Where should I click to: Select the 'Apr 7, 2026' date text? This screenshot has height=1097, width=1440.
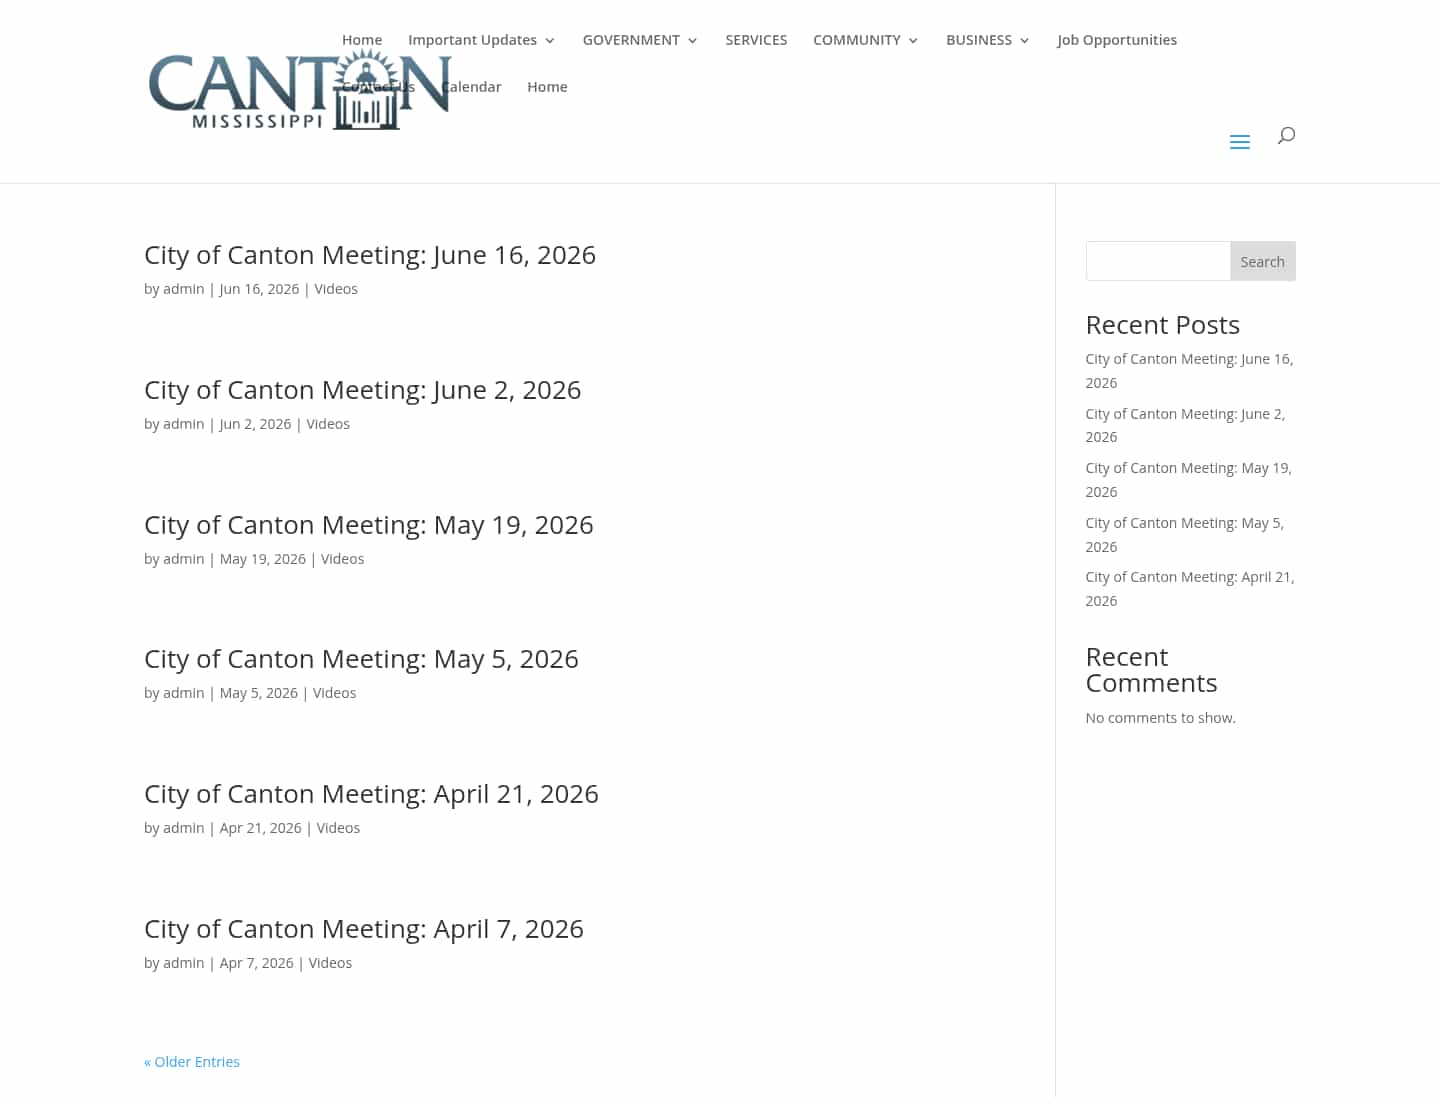tap(257, 963)
